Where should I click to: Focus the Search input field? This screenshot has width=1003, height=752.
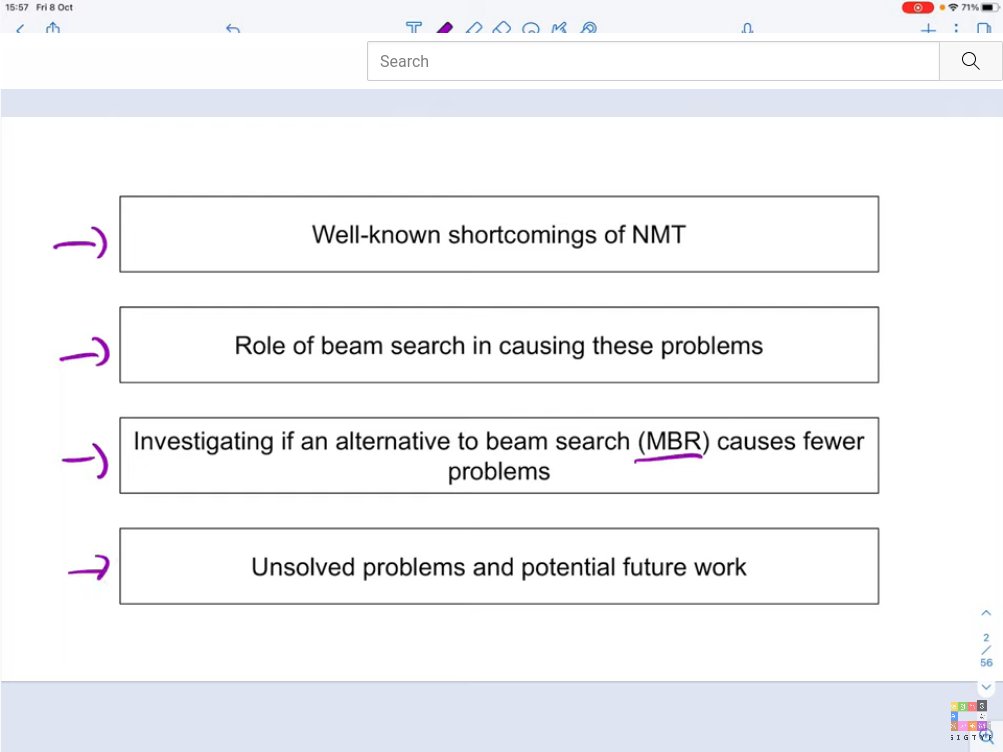click(x=653, y=61)
